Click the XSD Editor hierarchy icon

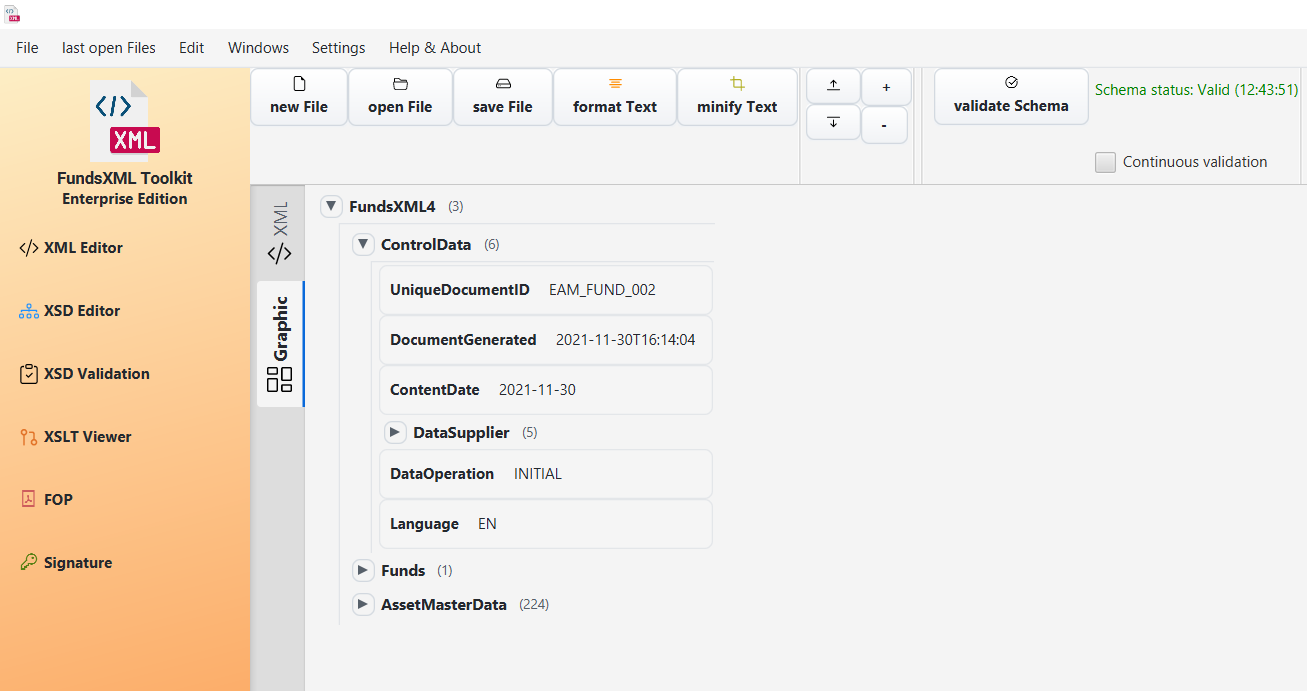tap(29, 311)
